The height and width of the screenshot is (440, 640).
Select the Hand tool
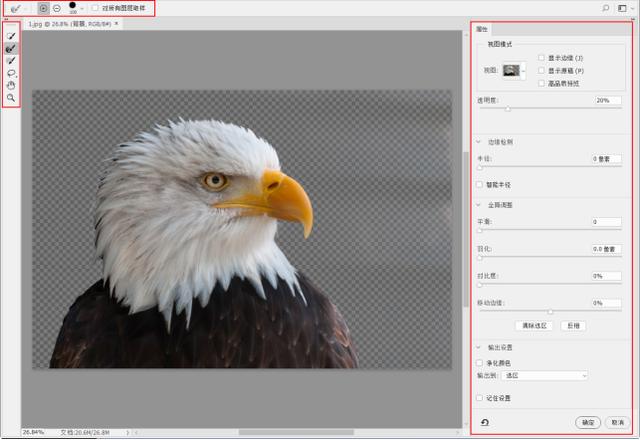11,85
